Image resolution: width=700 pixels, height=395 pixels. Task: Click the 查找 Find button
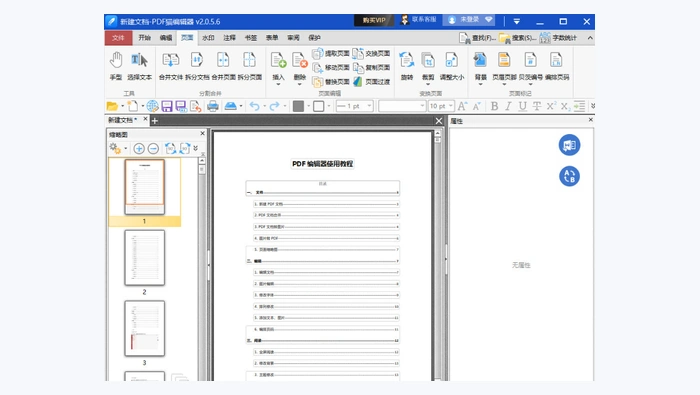coord(478,38)
